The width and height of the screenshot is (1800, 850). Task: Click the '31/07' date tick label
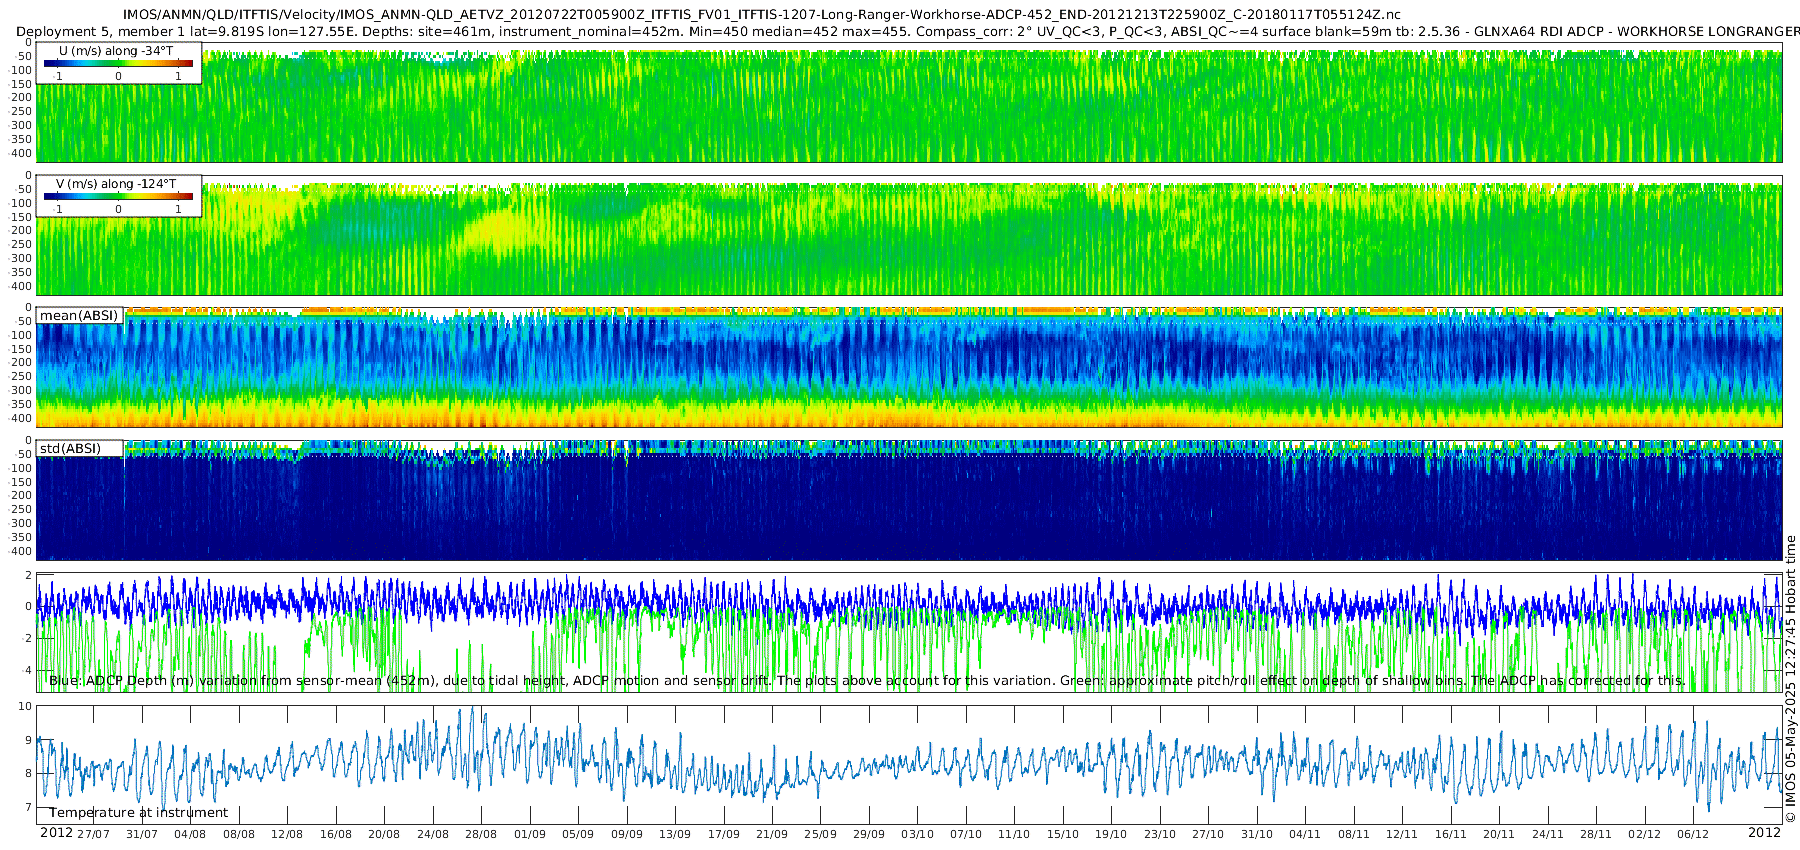(x=142, y=834)
